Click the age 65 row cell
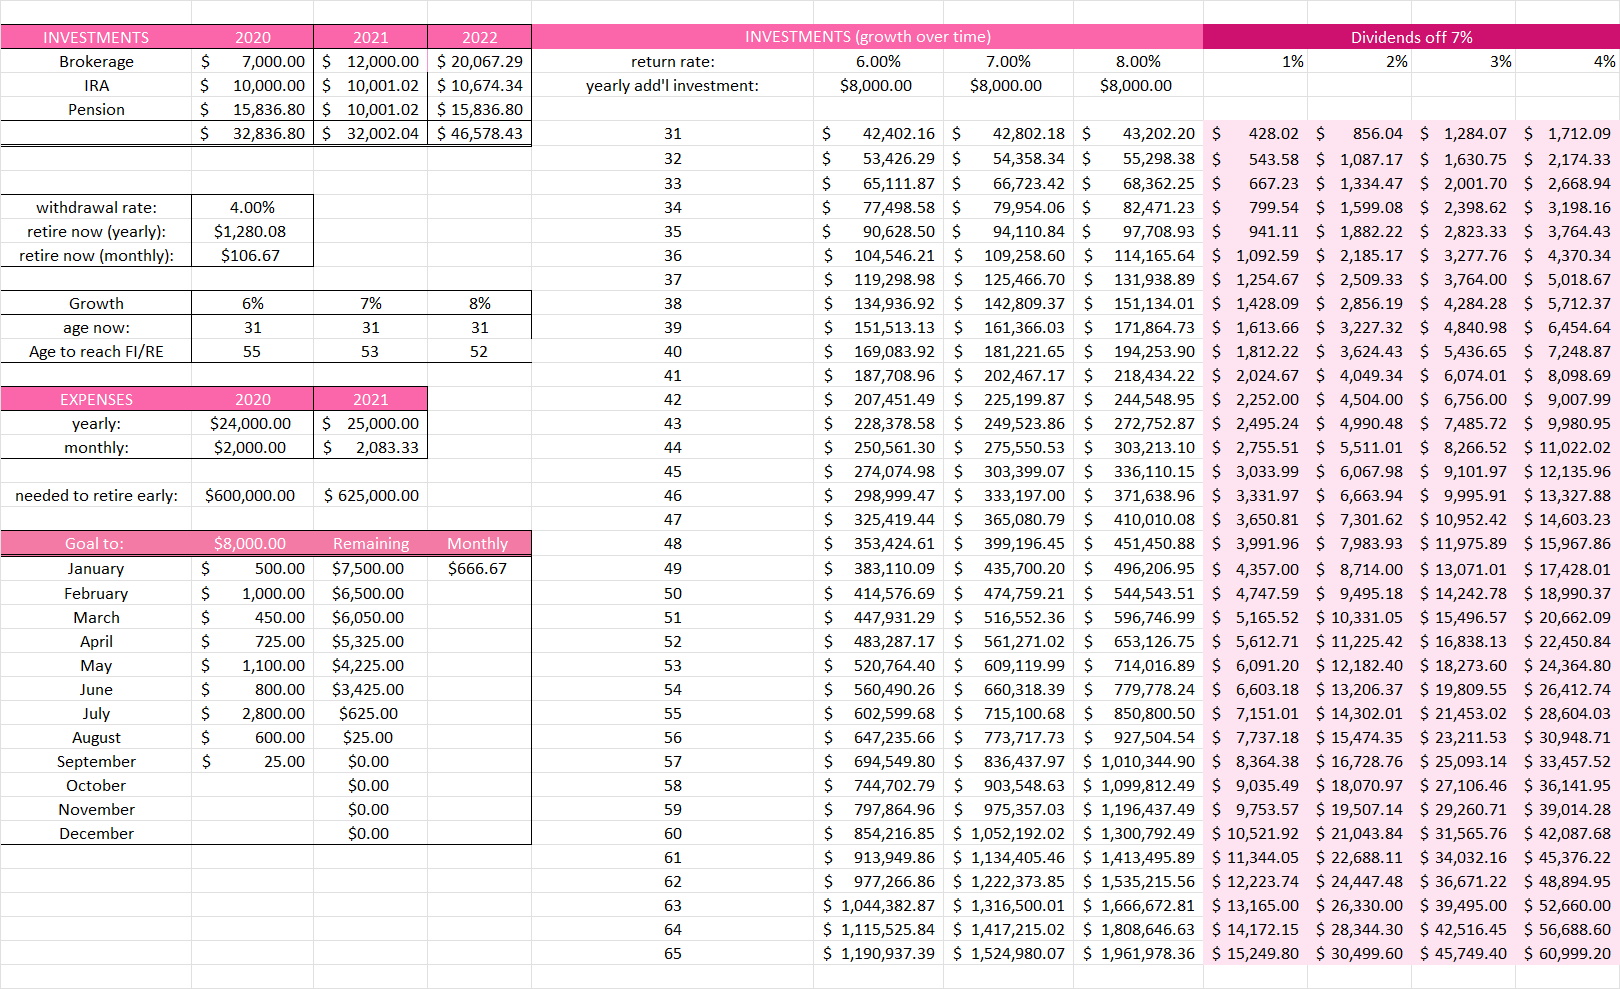1620x989 pixels. coord(672,953)
